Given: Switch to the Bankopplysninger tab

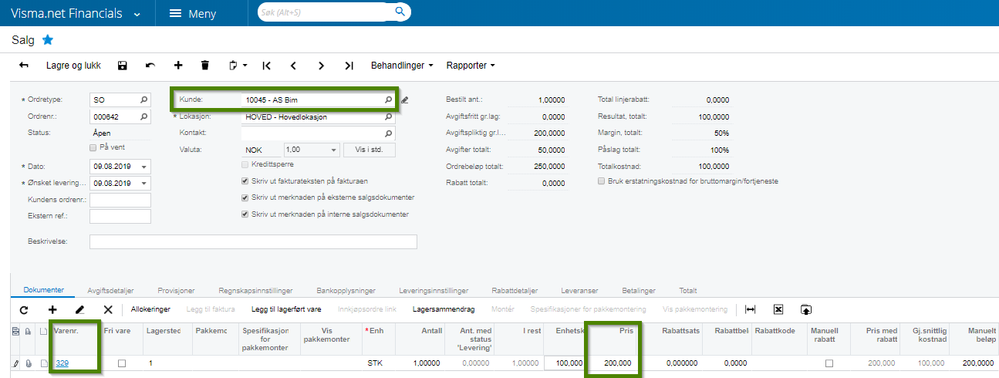Looking at the screenshot, I should point(346,291).
